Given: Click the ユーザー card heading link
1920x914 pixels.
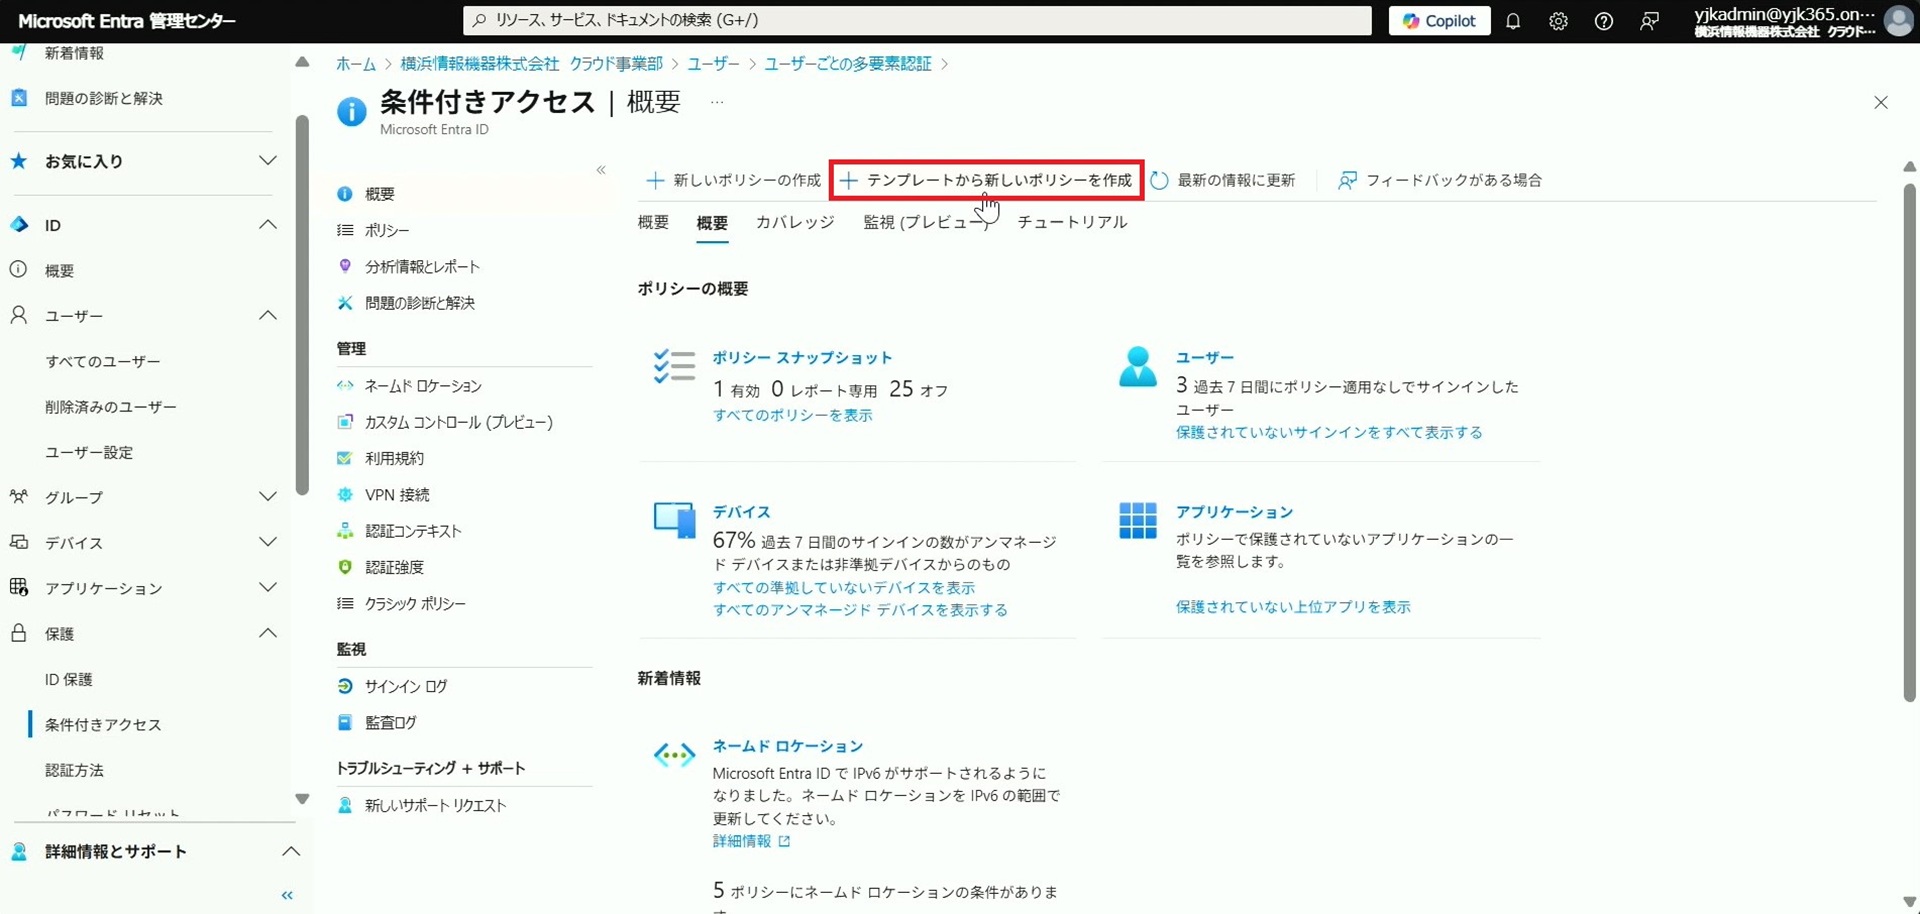Looking at the screenshot, I should (1205, 358).
